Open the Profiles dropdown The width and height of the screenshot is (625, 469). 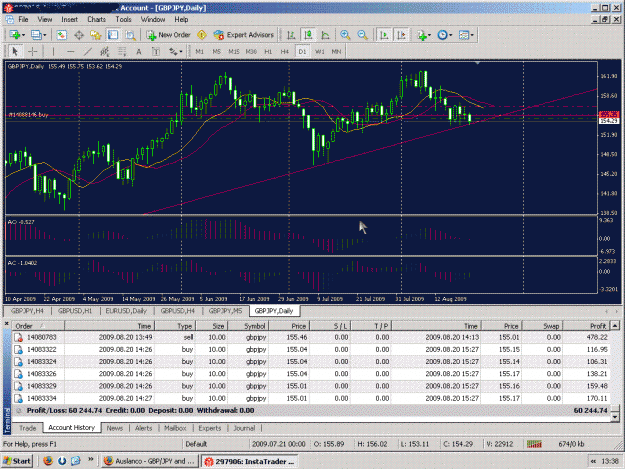click(x=39, y=35)
